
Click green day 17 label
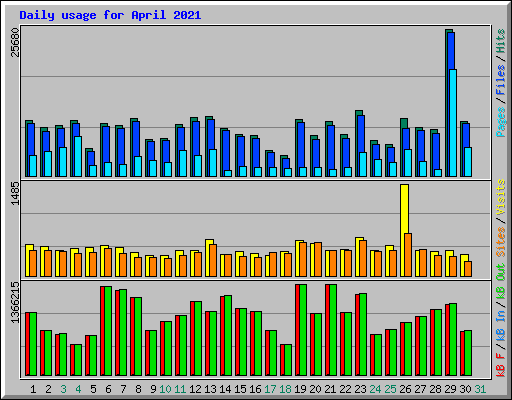(x=270, y=389)
